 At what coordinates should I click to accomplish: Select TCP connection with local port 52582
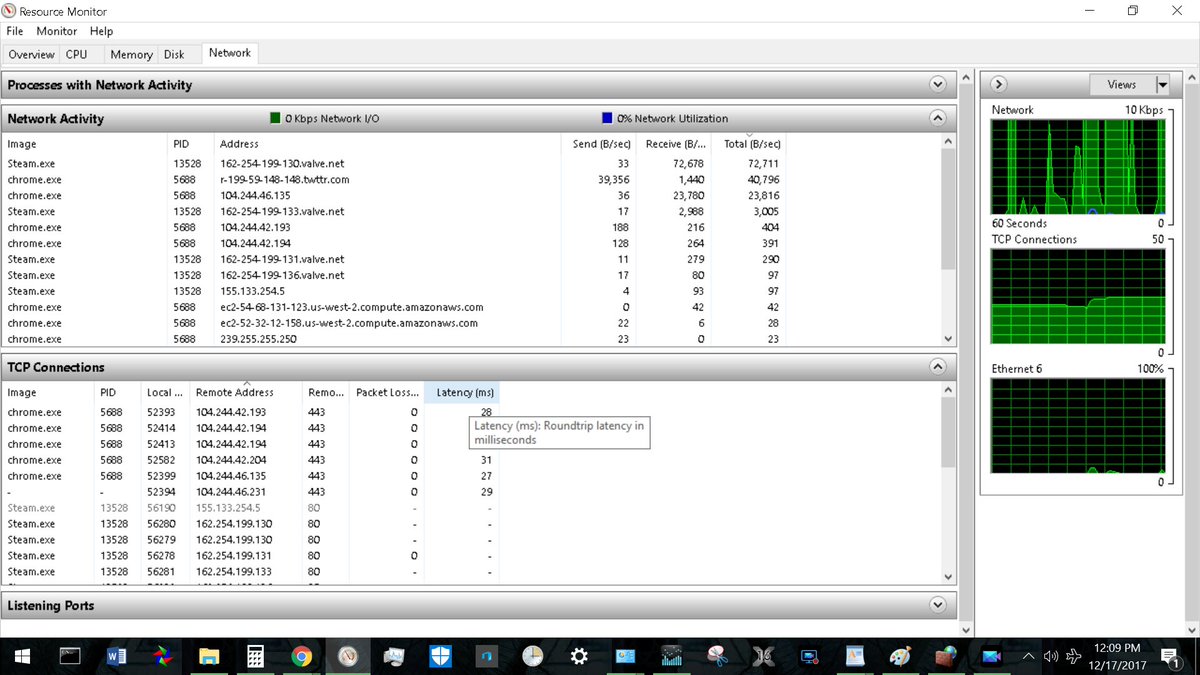pos(250,460)
